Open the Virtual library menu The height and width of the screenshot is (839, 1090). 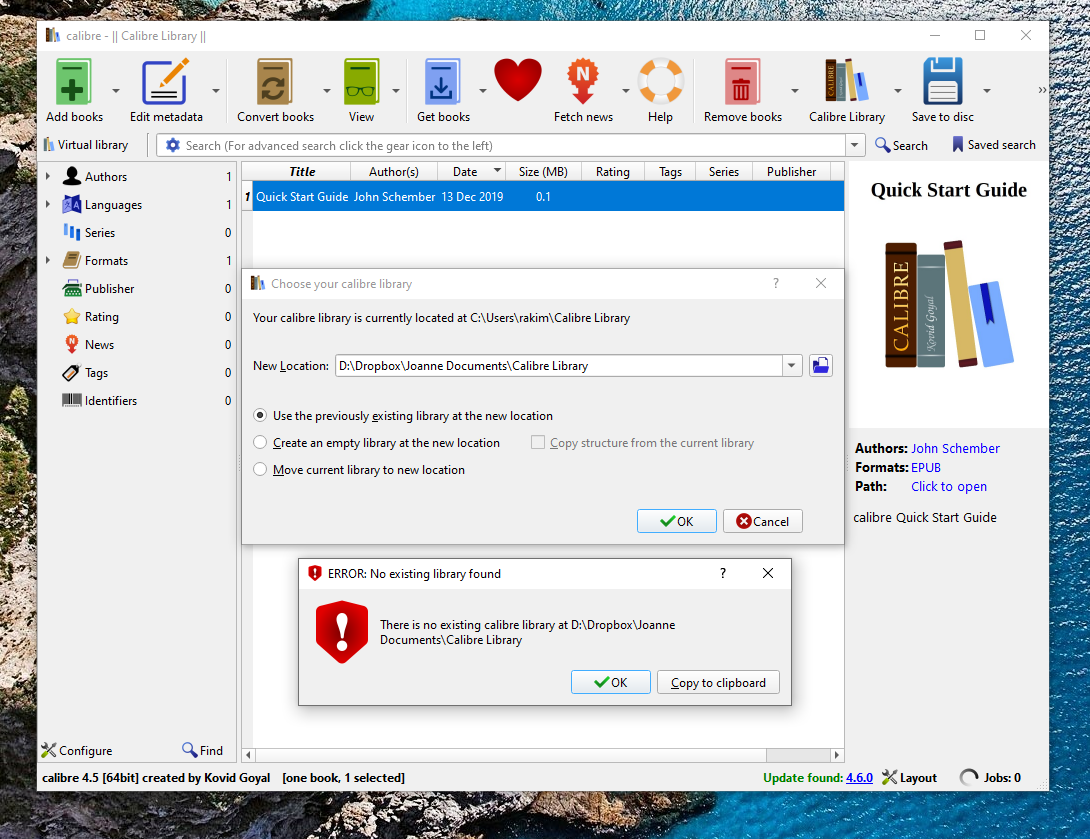[86, 145]
